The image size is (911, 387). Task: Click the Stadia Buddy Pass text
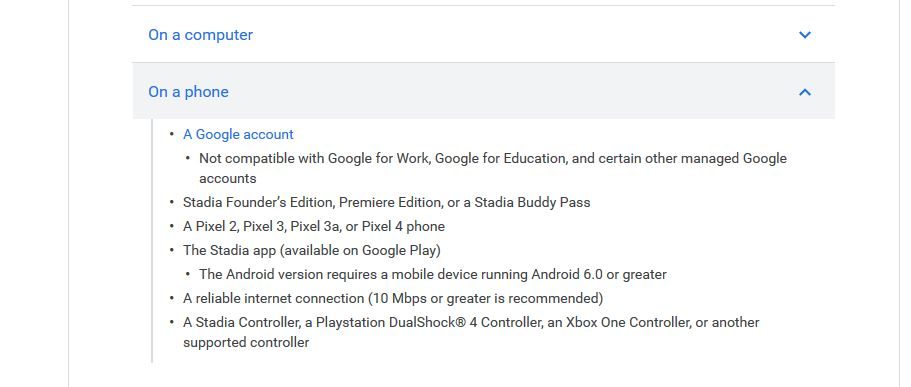(532, 203)
